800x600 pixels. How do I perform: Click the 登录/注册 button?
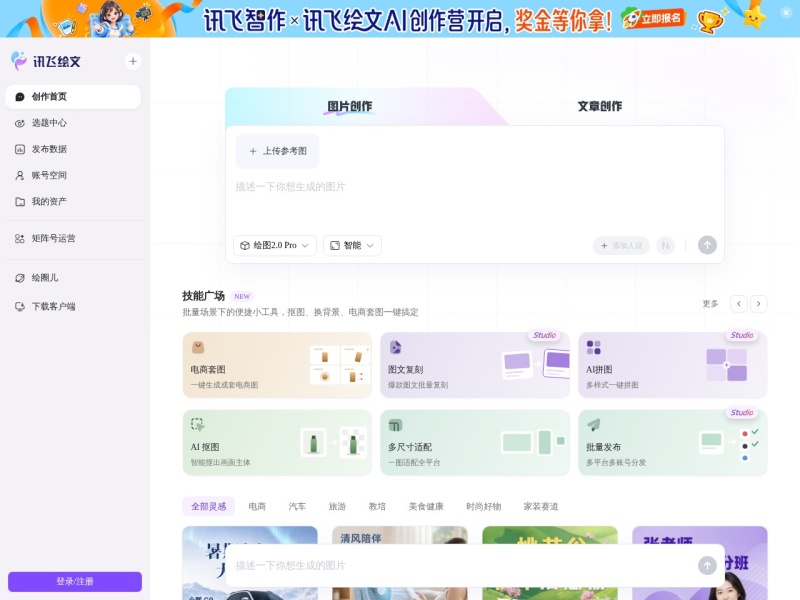coord(75,581)
